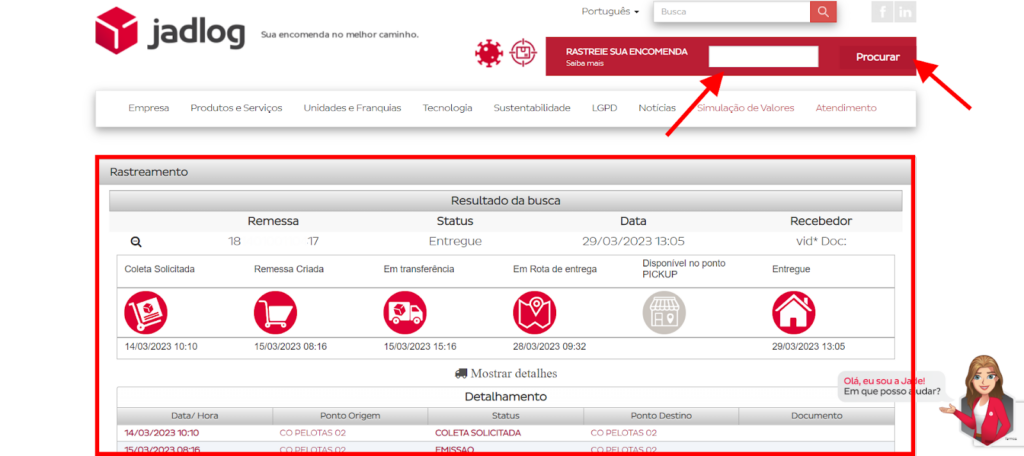The width and height of the screenshot is (1024, 456).
Task: Click the Rastreamento panel title
Action: [x=149, y=172]
